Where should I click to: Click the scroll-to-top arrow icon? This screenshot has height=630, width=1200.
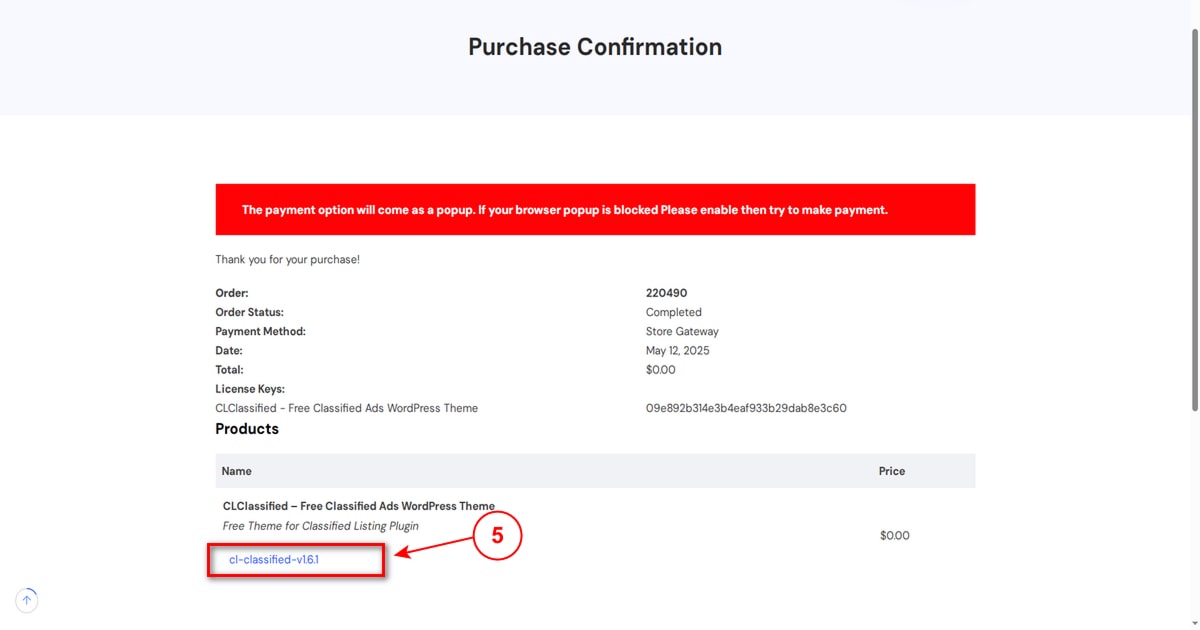point(27,600)
